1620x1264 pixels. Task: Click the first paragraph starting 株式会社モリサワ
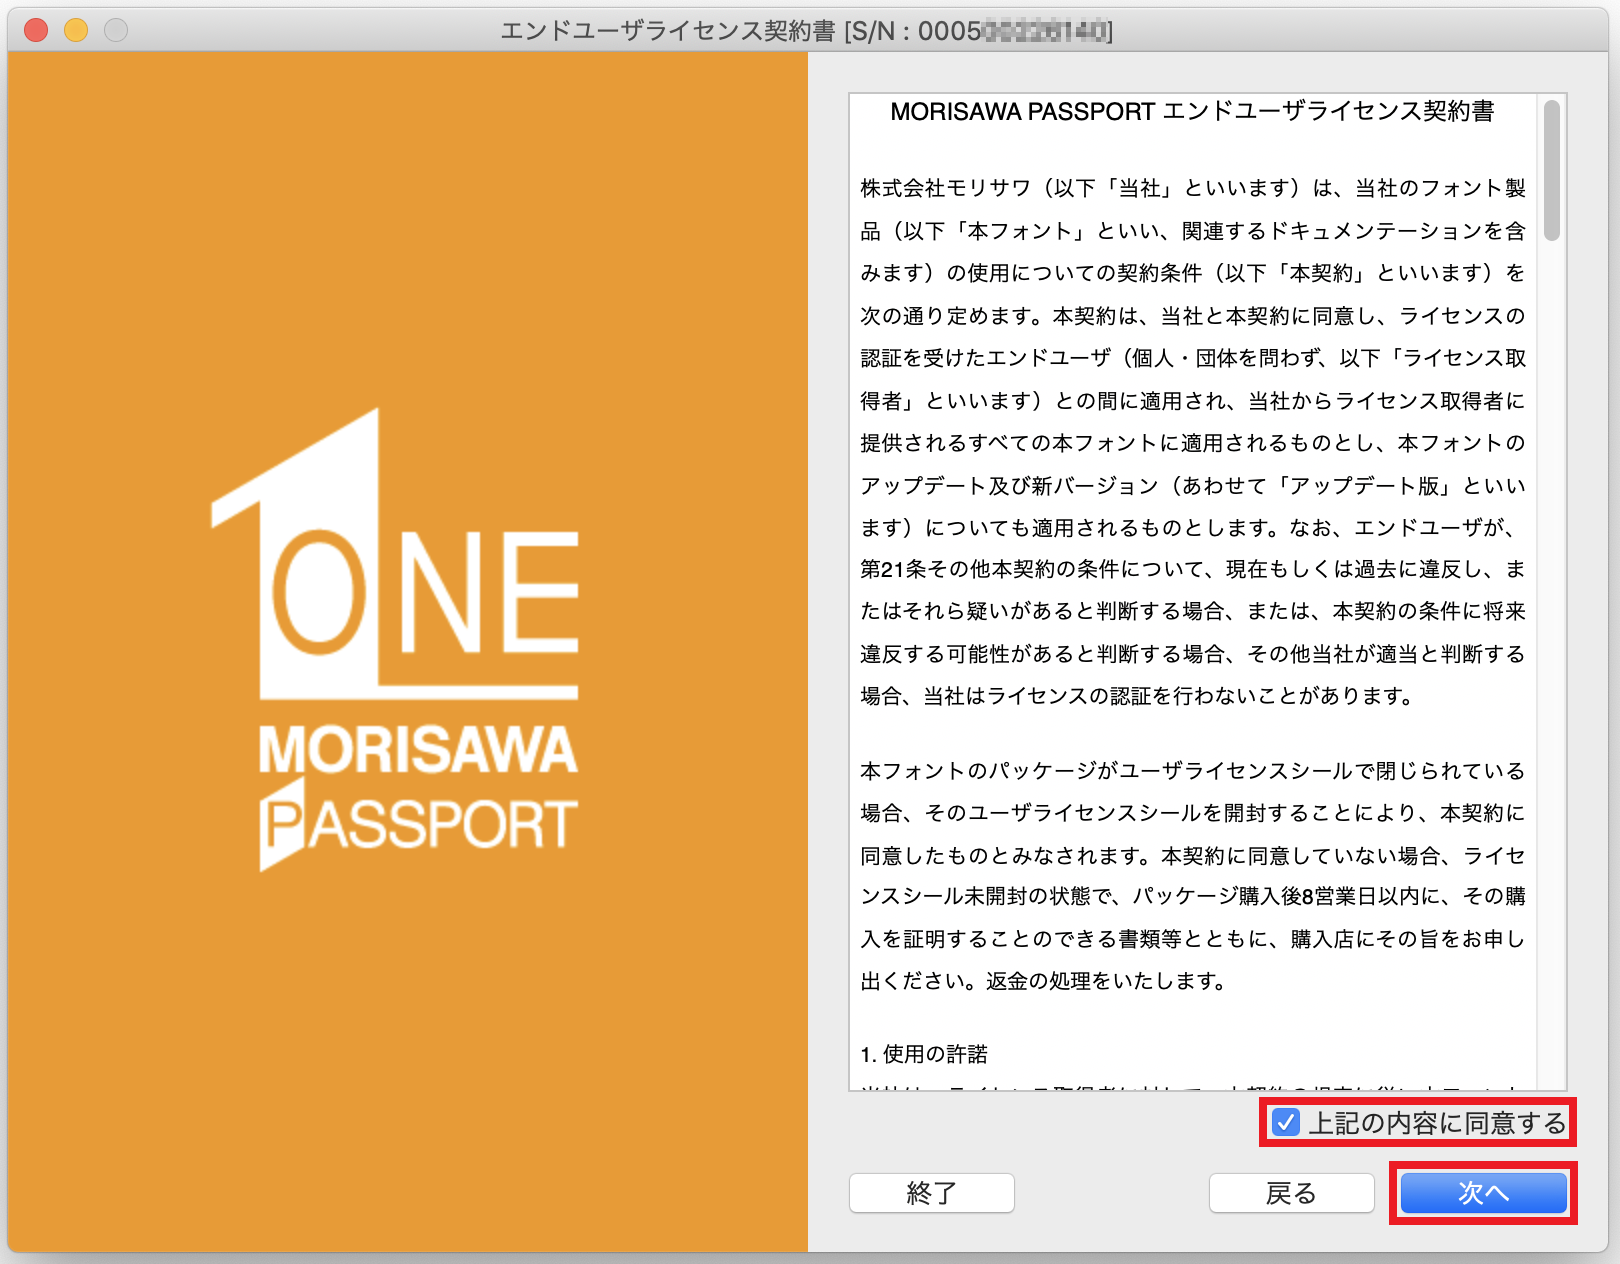click(1192, 442)
